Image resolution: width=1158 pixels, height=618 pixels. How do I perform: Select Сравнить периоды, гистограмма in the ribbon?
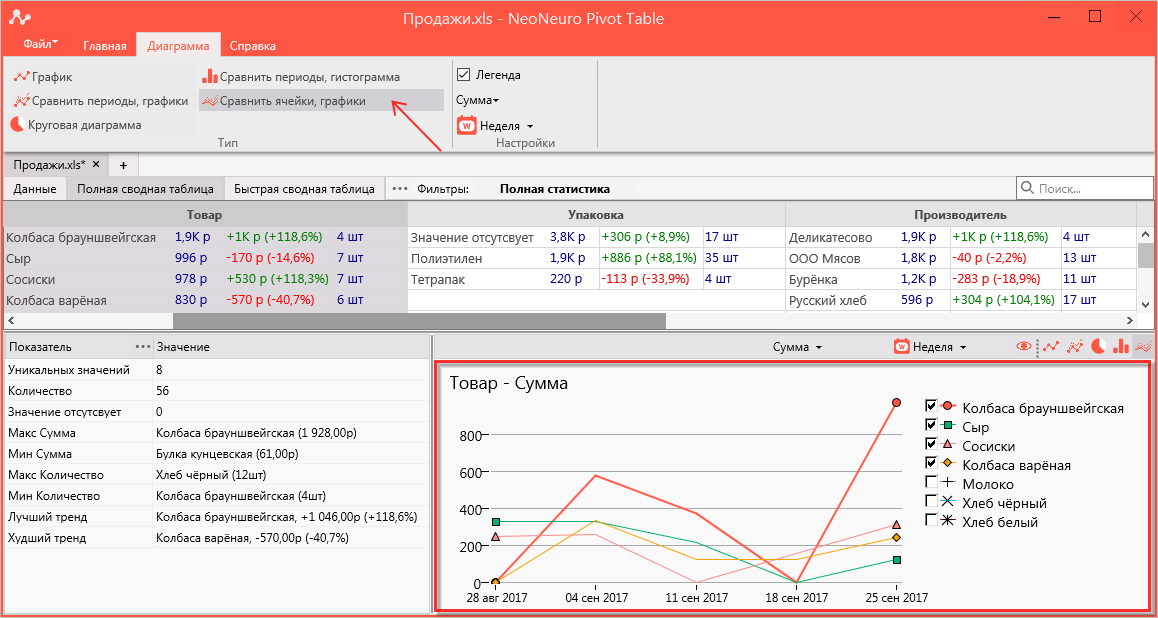301,77
